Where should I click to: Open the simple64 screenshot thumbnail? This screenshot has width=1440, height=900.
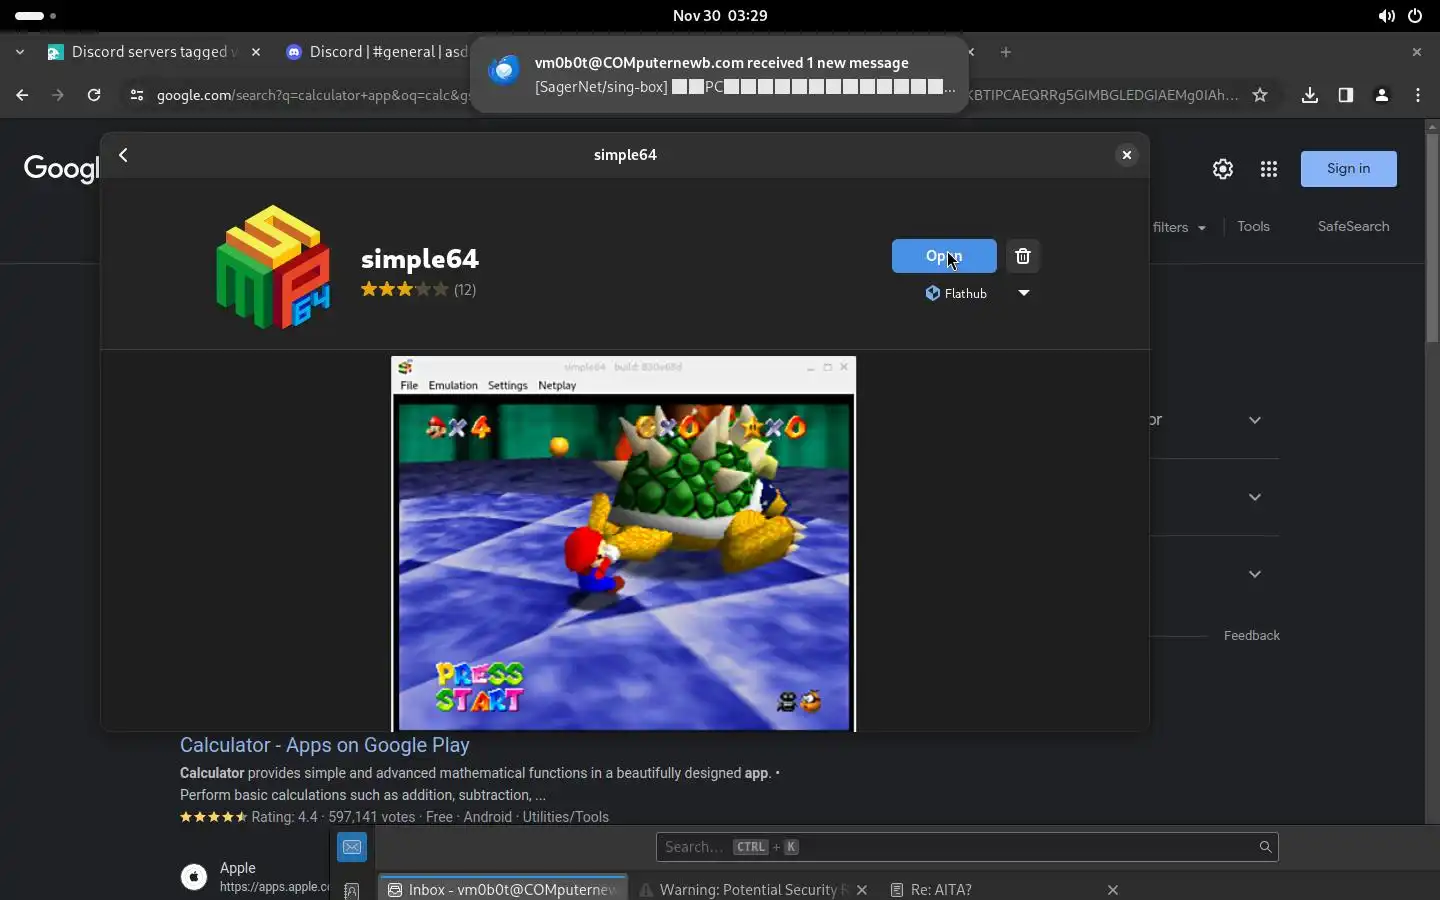click(x=624, y=544)
